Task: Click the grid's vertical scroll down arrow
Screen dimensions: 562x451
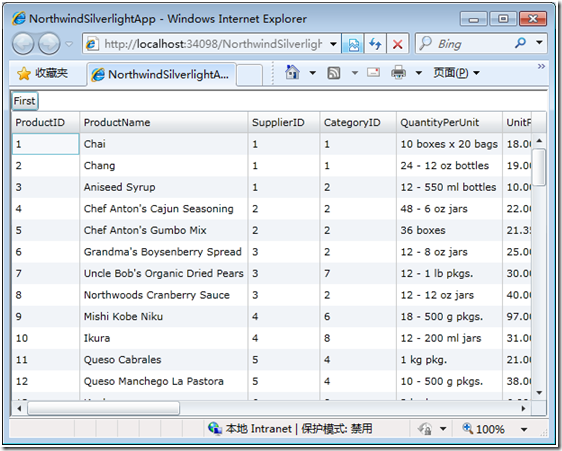Action: coord(539,393)
